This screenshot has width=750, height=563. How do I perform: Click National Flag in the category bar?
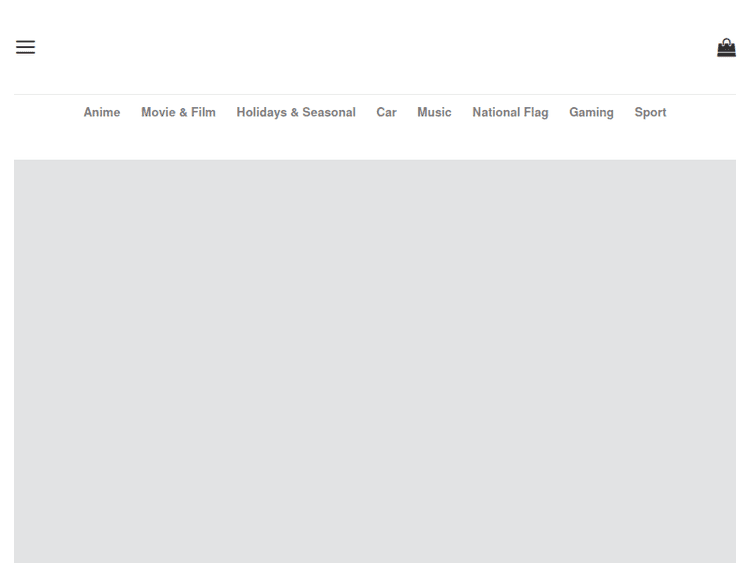[510, 113]
